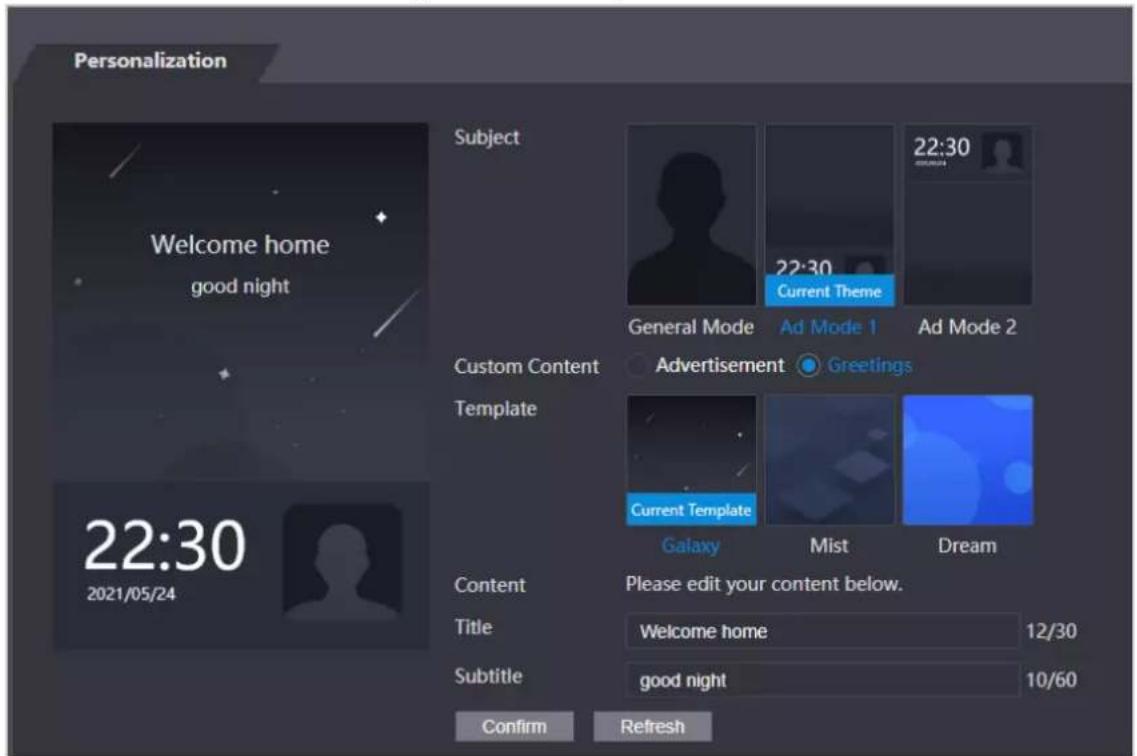Select the General Mode subject thumbnail
Image resolution: width=1137 pixels, height=756 pixels.
(691, 215)
